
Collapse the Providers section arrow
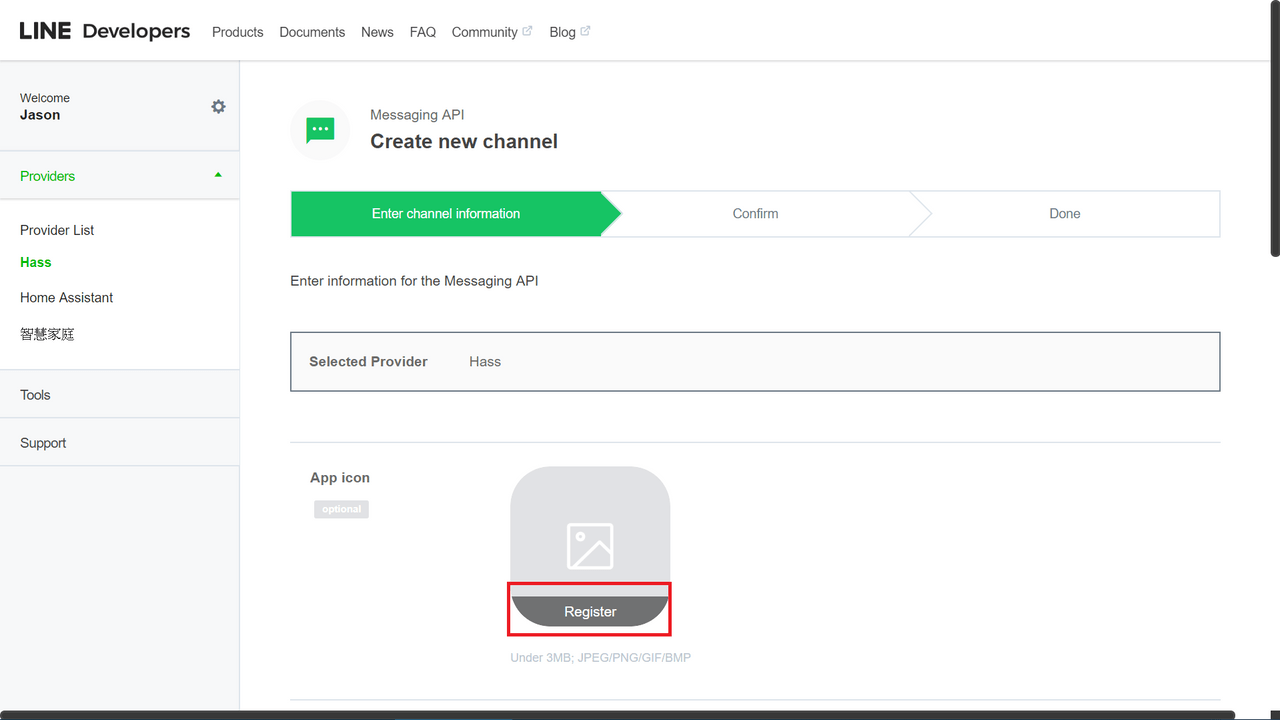[218, 175]
